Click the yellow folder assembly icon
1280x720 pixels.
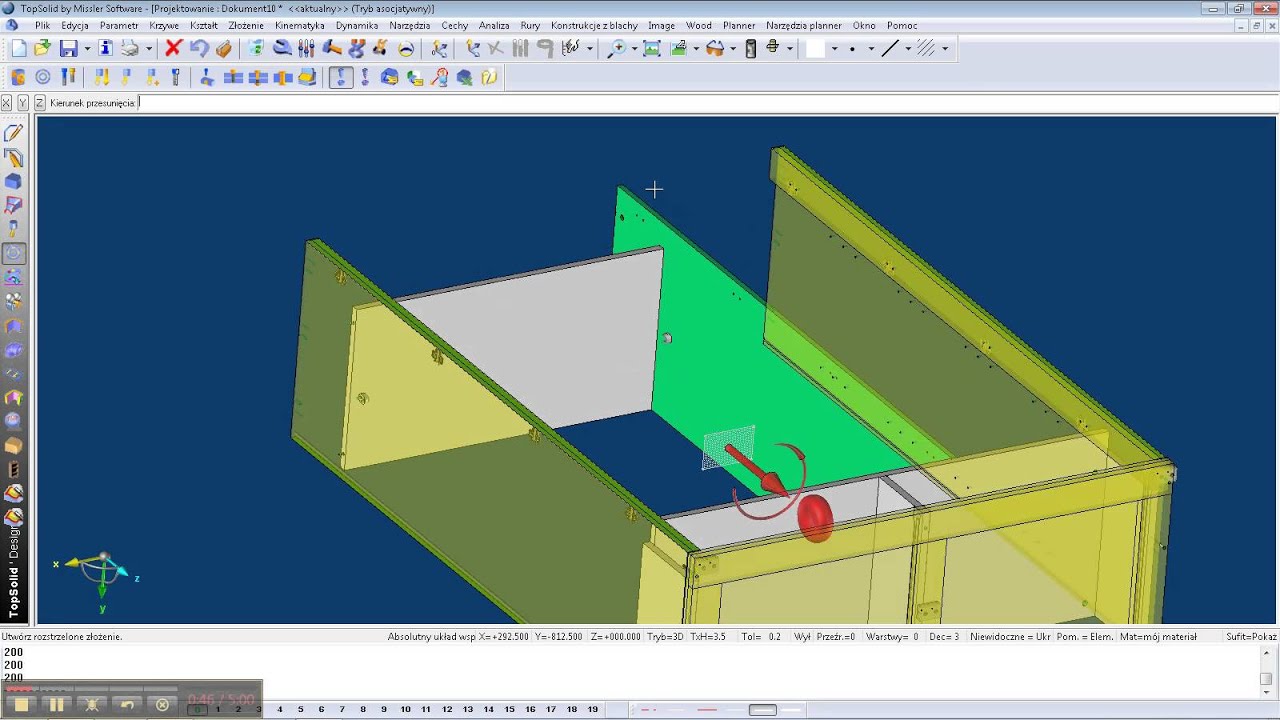[x=489, y=77]
